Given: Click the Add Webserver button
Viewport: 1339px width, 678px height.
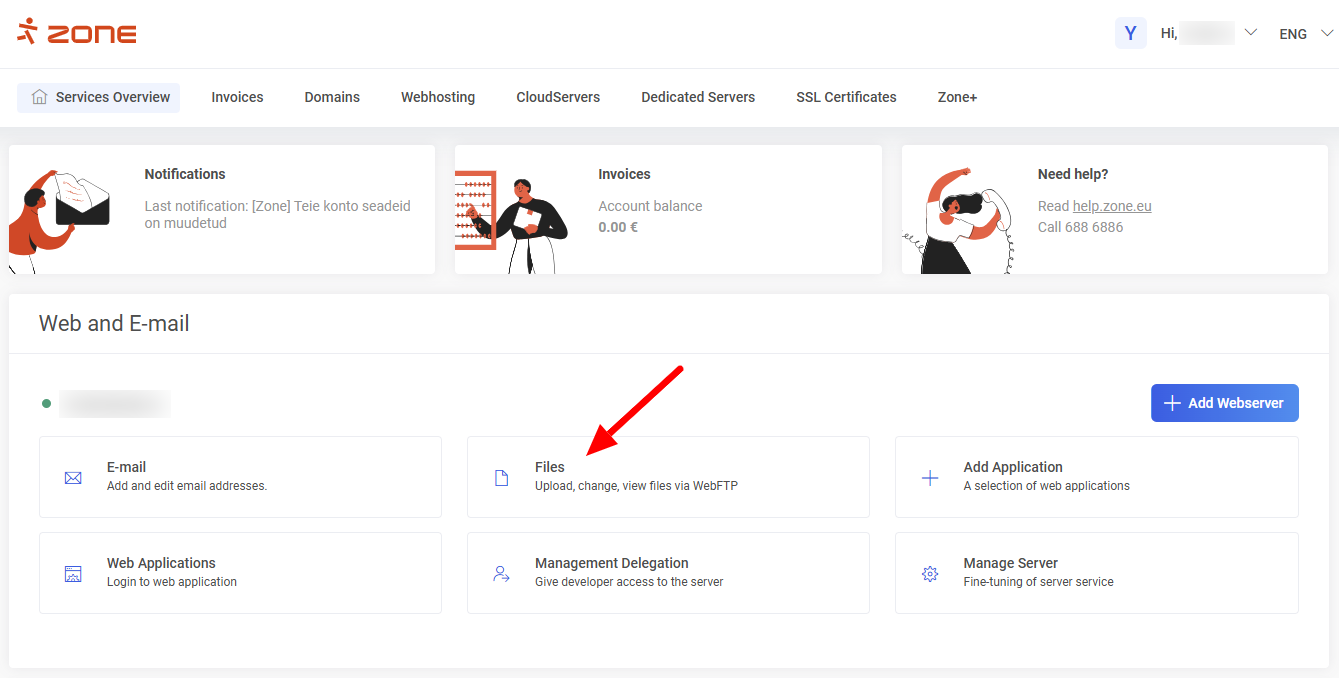Looking at the screenshot, I should (x=1224, y=403).
